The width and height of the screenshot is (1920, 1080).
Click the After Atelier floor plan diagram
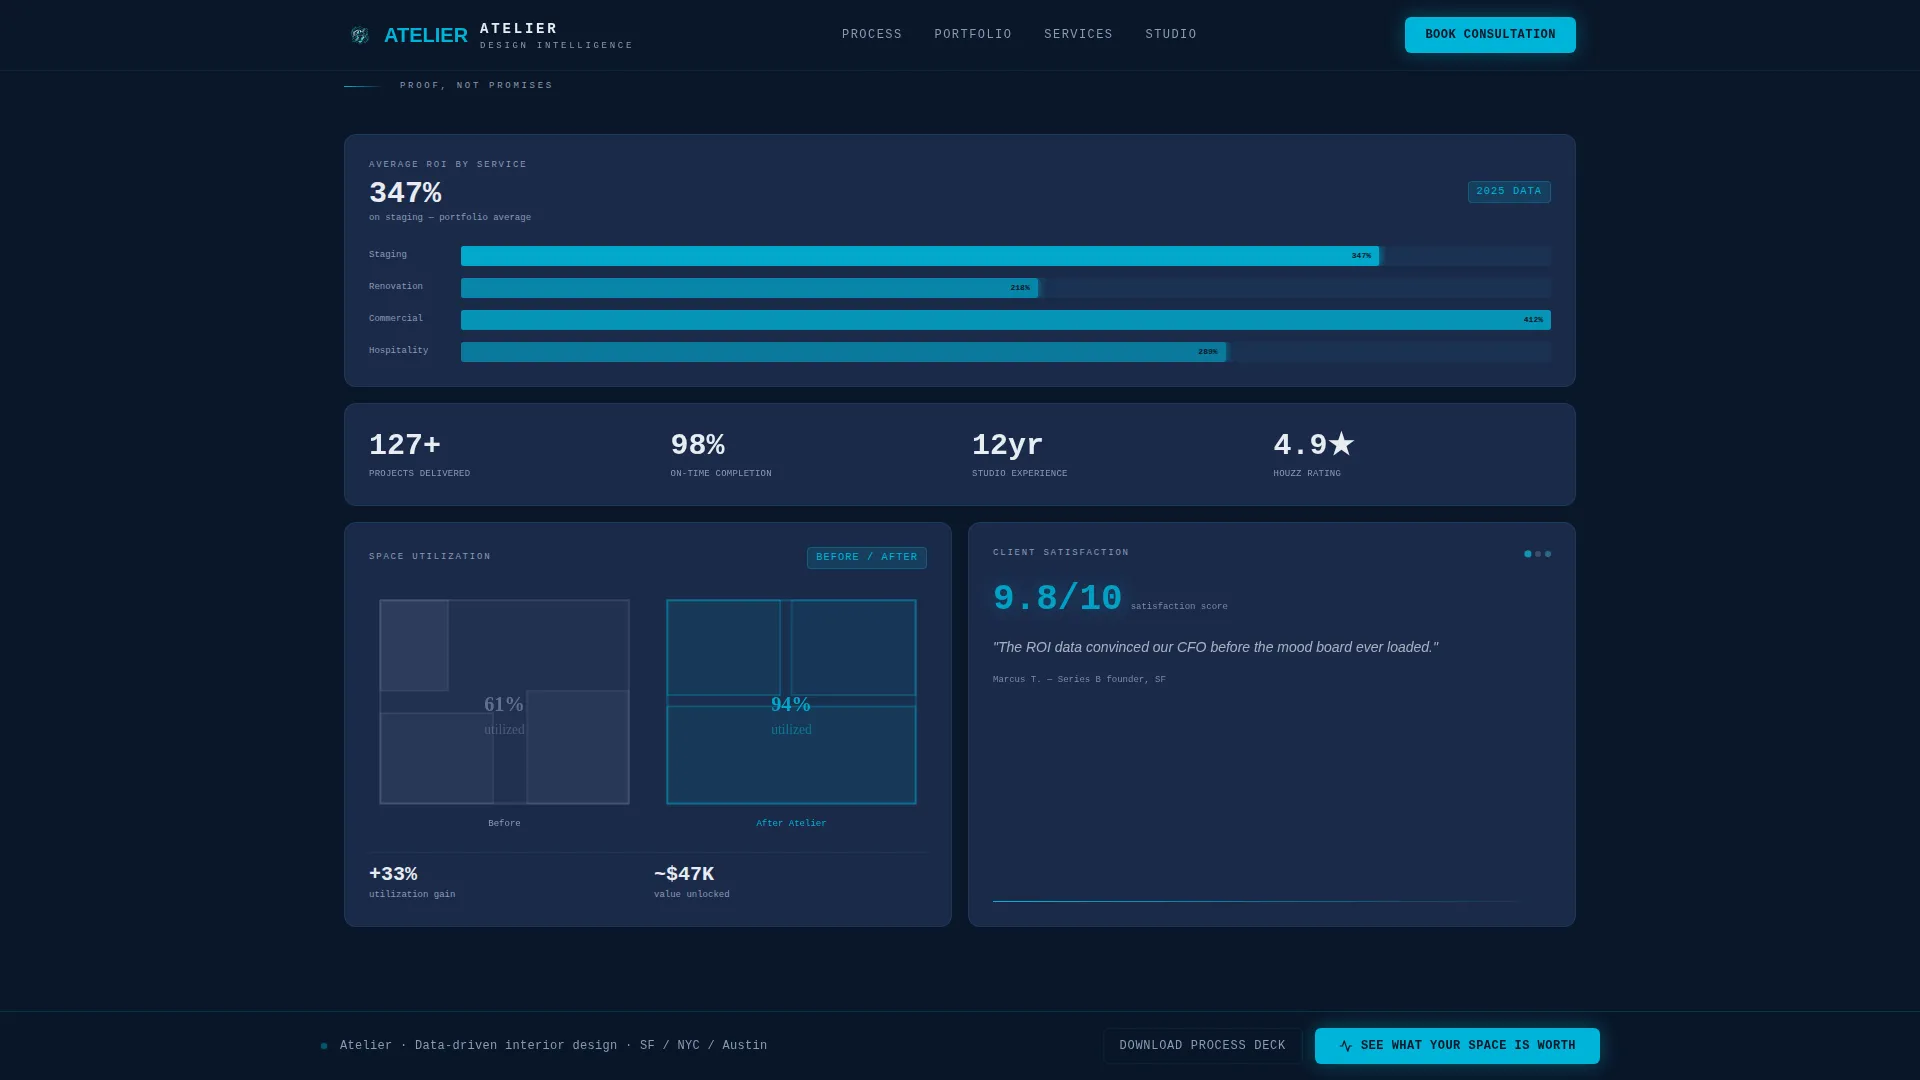coord(791,702)
